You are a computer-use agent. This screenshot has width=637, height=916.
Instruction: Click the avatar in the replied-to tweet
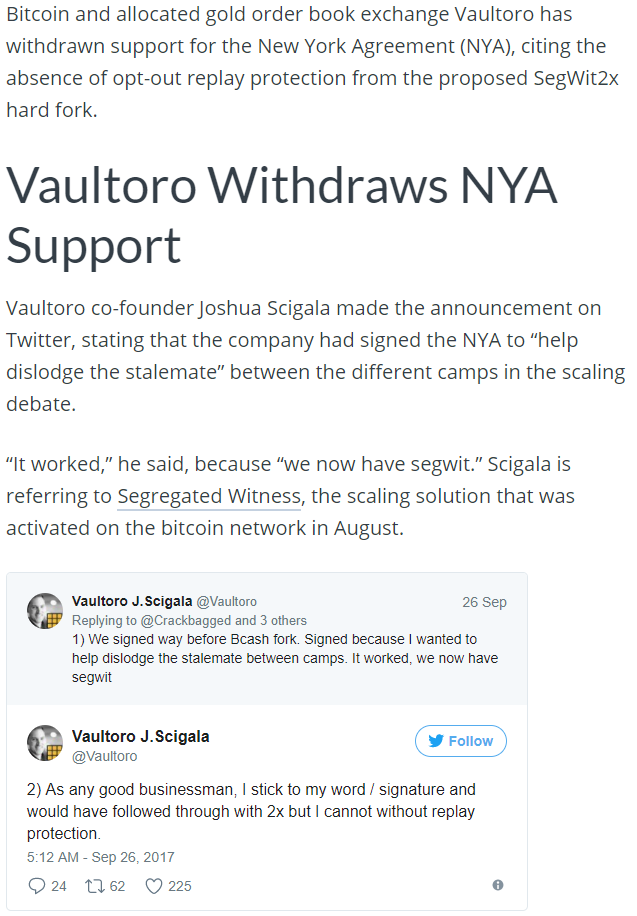(x=45, y=610)
